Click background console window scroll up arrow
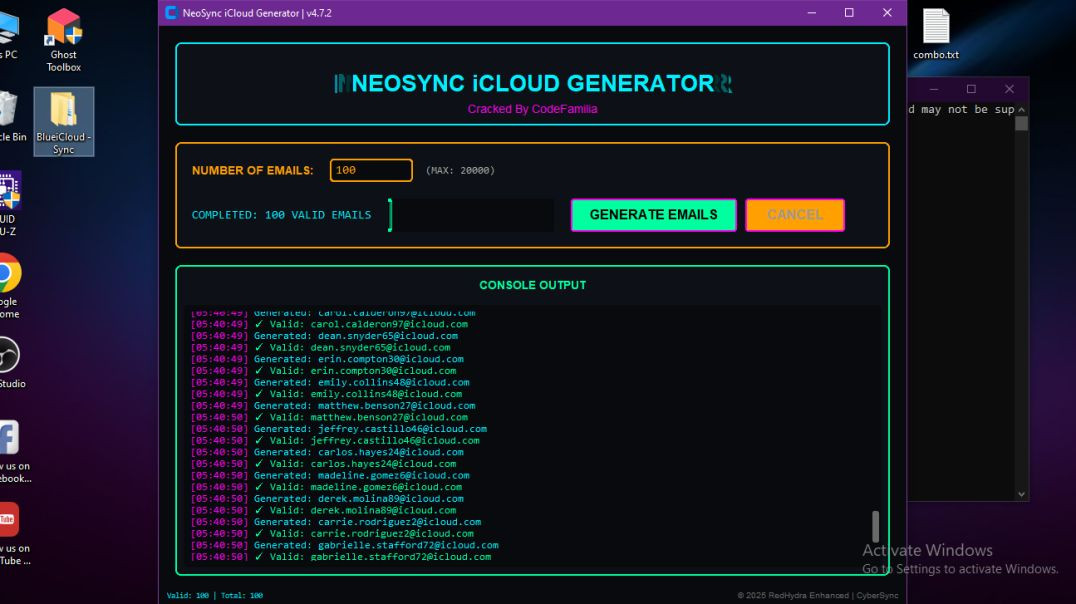The height and width of the screenshot is (604, 1076). click(1021, 109)
